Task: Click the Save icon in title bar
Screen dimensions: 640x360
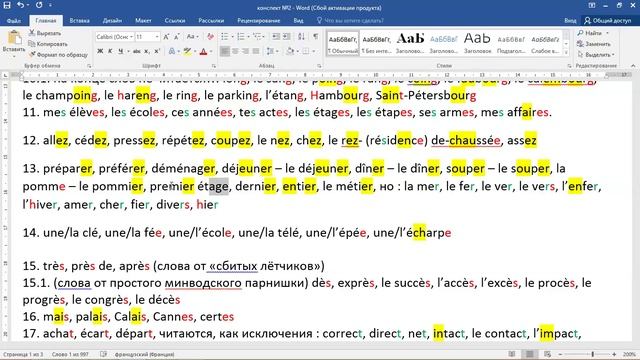Action: [x=7, y=5]
